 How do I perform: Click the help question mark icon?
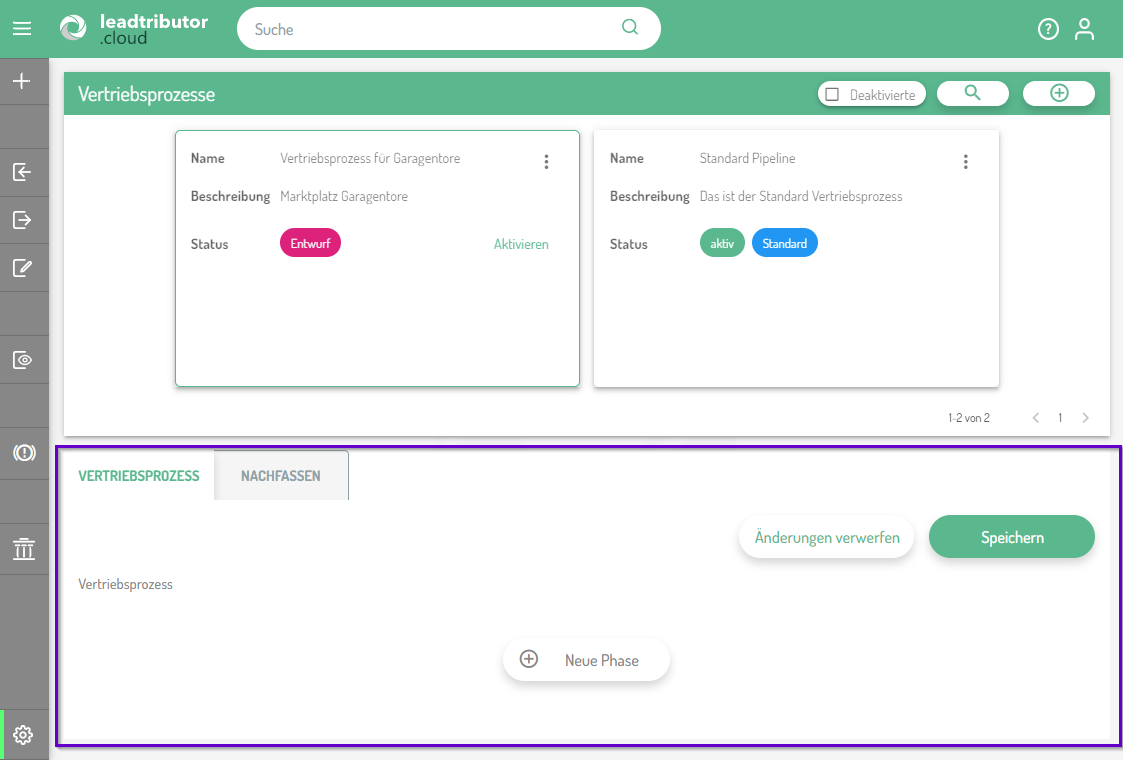pos(1048,29)
